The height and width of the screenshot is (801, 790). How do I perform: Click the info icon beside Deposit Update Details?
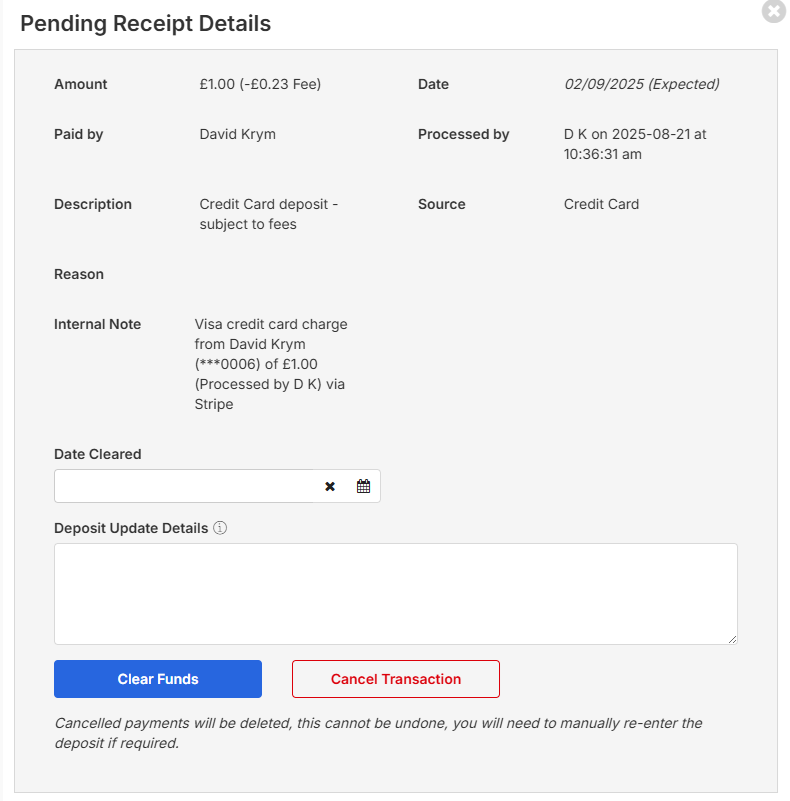tap(220, 528)
